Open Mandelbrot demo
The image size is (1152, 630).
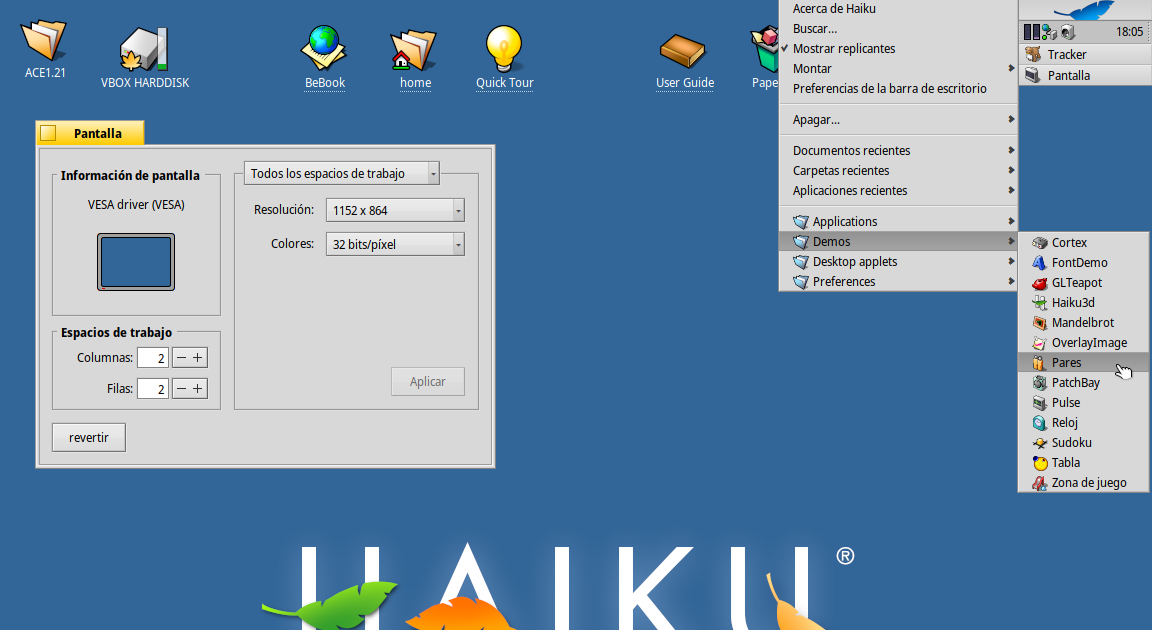[x=1080, y=322]
